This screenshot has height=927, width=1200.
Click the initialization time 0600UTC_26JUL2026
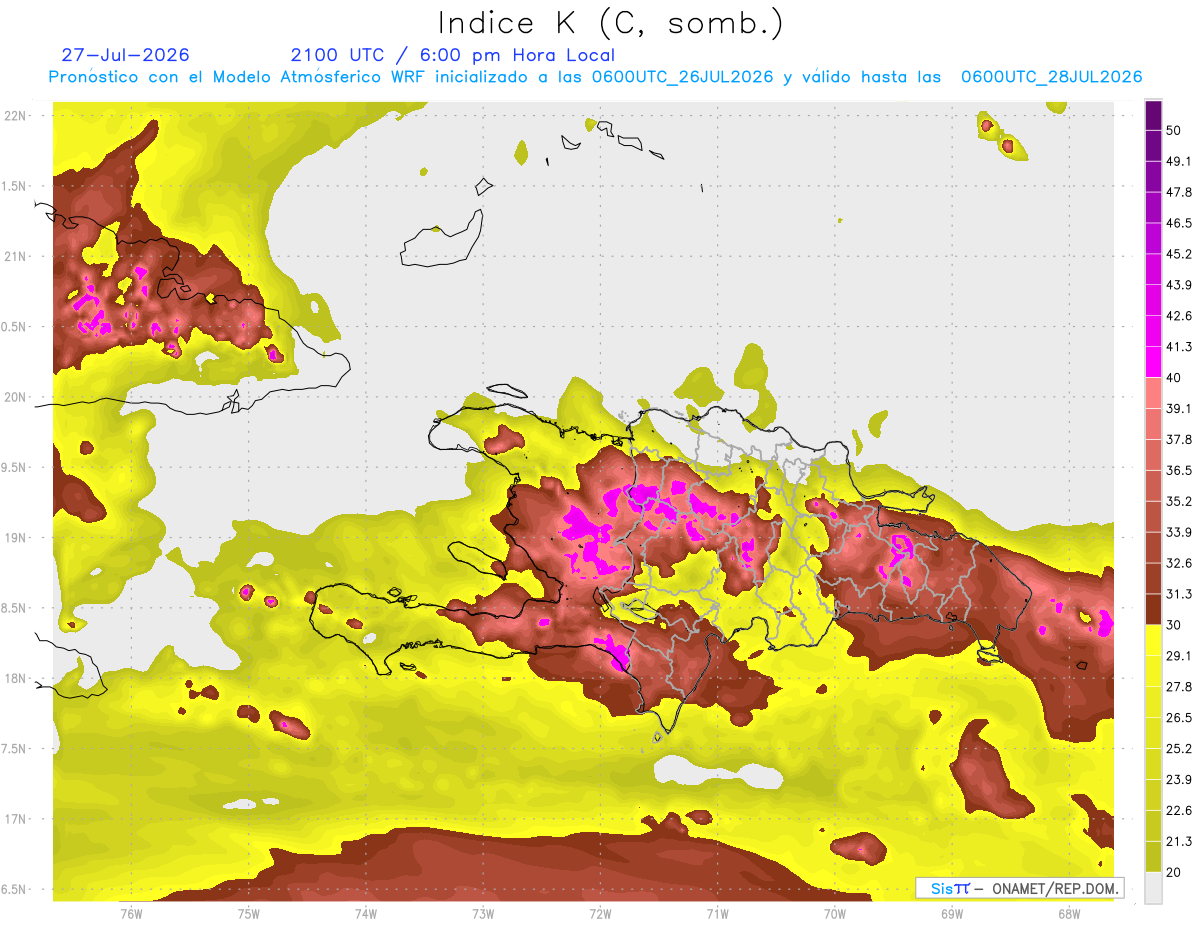[682, 77]
